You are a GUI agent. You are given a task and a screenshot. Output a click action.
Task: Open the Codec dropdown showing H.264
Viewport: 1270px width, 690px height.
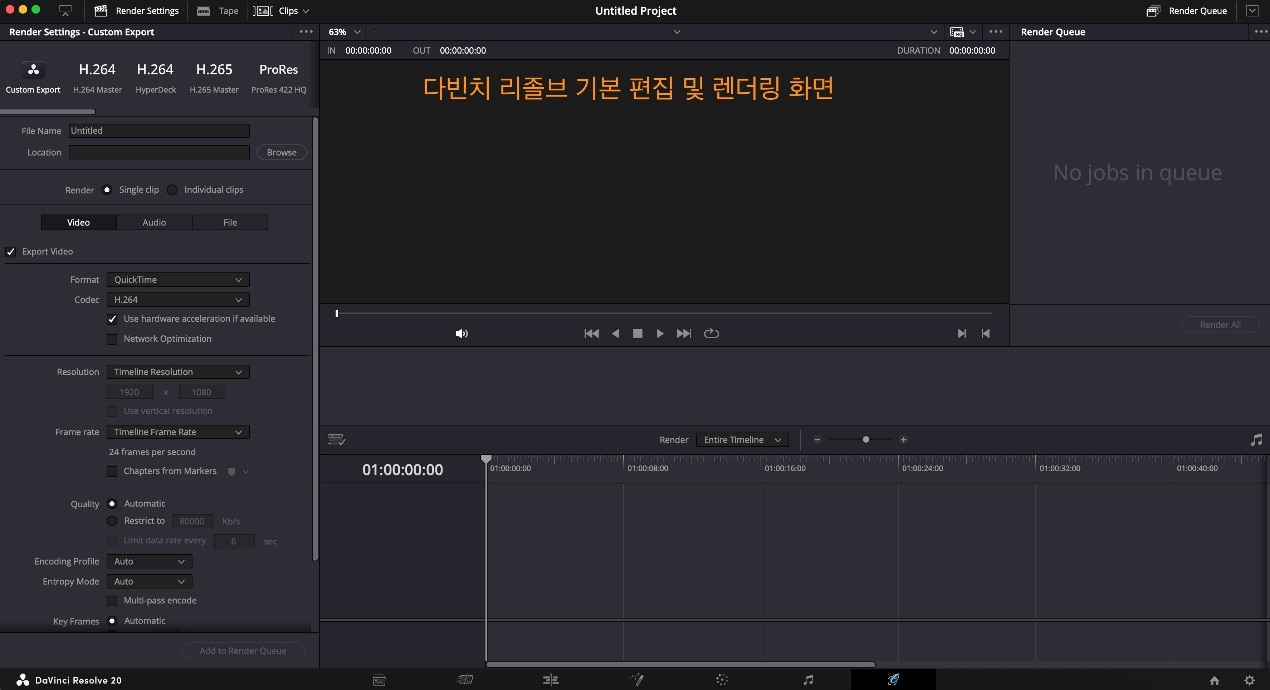click(178, 300)
